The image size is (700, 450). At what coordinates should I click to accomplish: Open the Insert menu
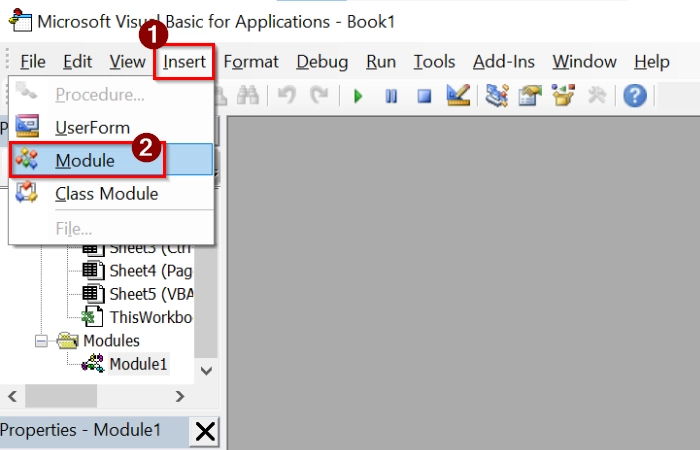[184, 62]
